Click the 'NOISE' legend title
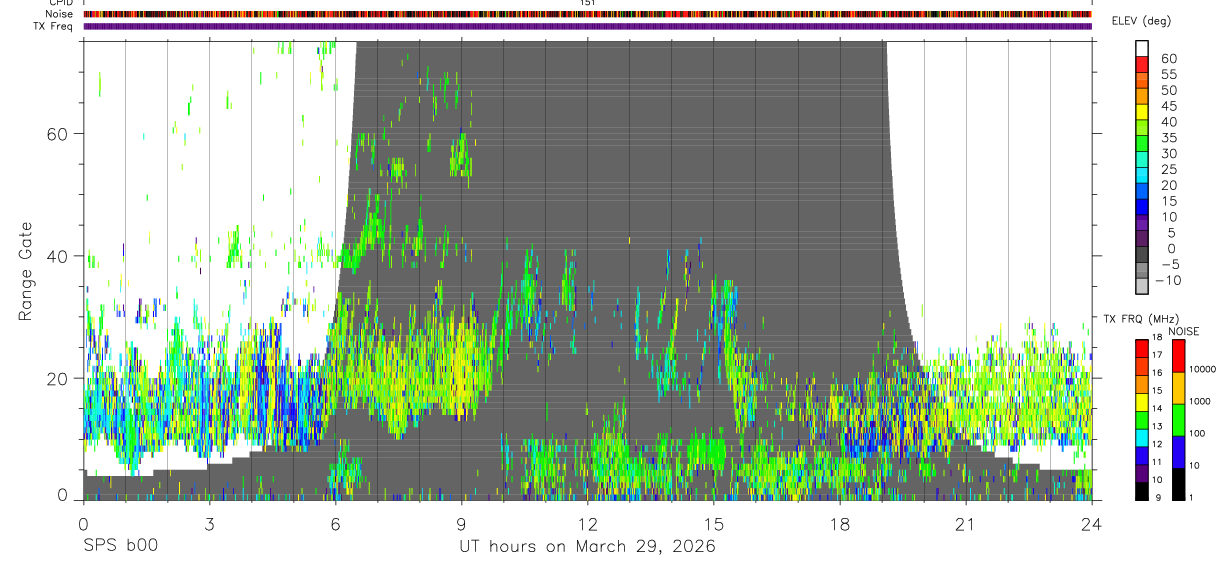Screen dimensions: 1228x567 tap(1183, 331)
